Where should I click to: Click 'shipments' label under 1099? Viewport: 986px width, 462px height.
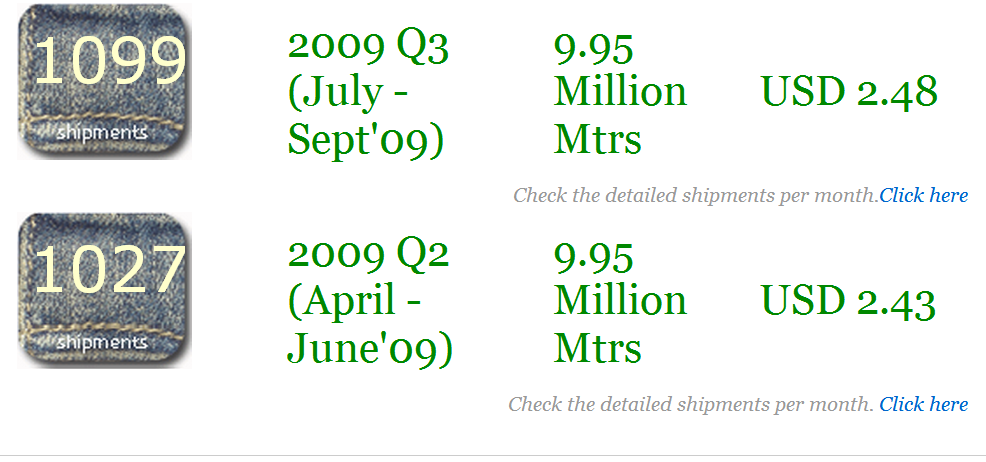[102, 133]
